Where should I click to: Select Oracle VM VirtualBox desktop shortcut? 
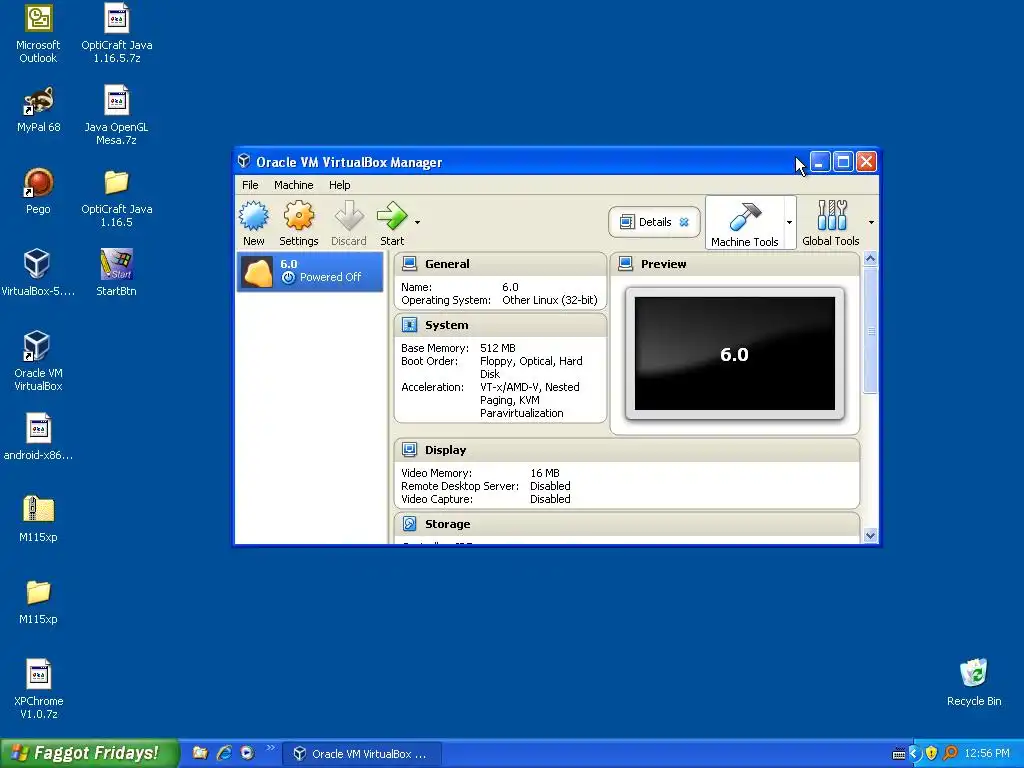click(x=38, y=362)
